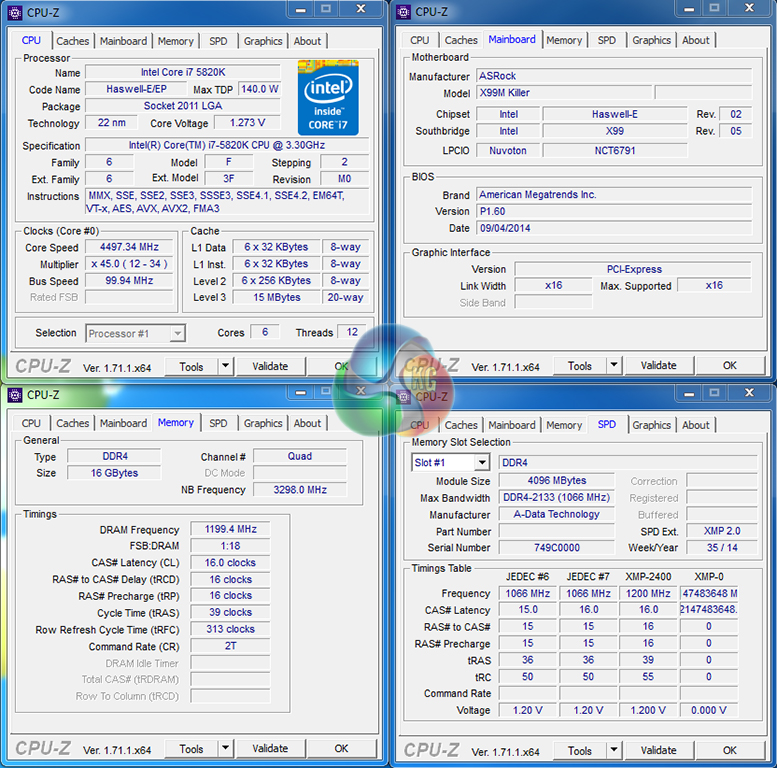Screen dimensions: 777x768
Task: Click the CPU-Z icon in the CPU window's title bar
Action: pyautogui.click(x=16, y=12)
